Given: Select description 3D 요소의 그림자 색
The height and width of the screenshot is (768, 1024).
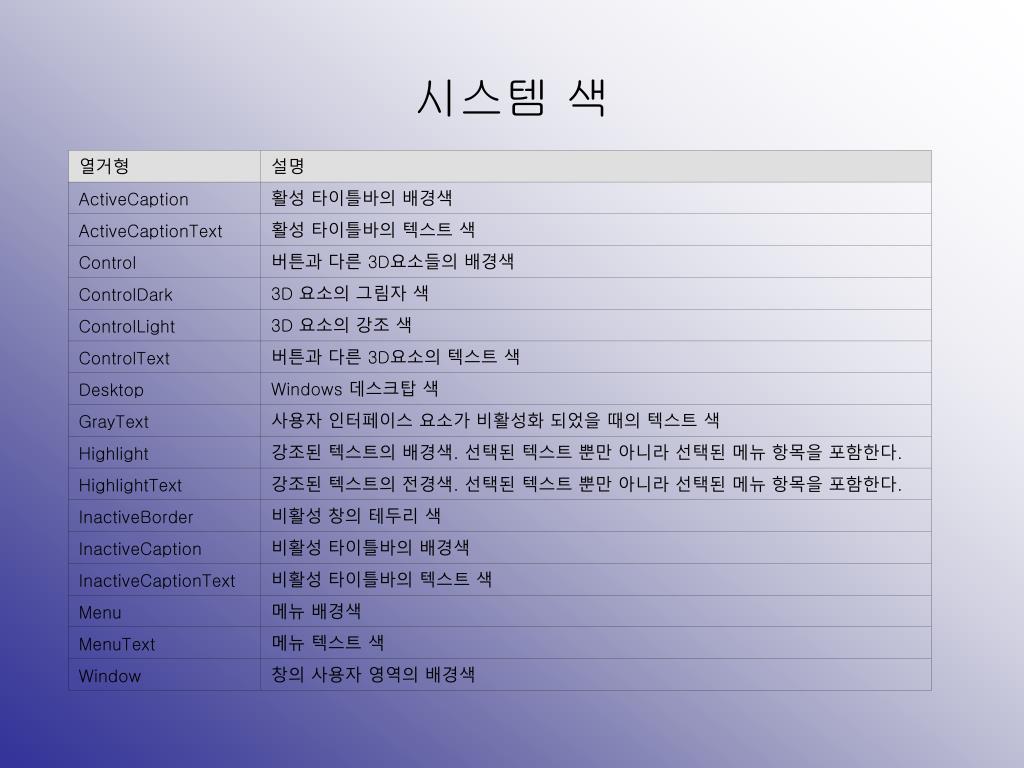Looking at the screenshot, I should tap(350, 293).
